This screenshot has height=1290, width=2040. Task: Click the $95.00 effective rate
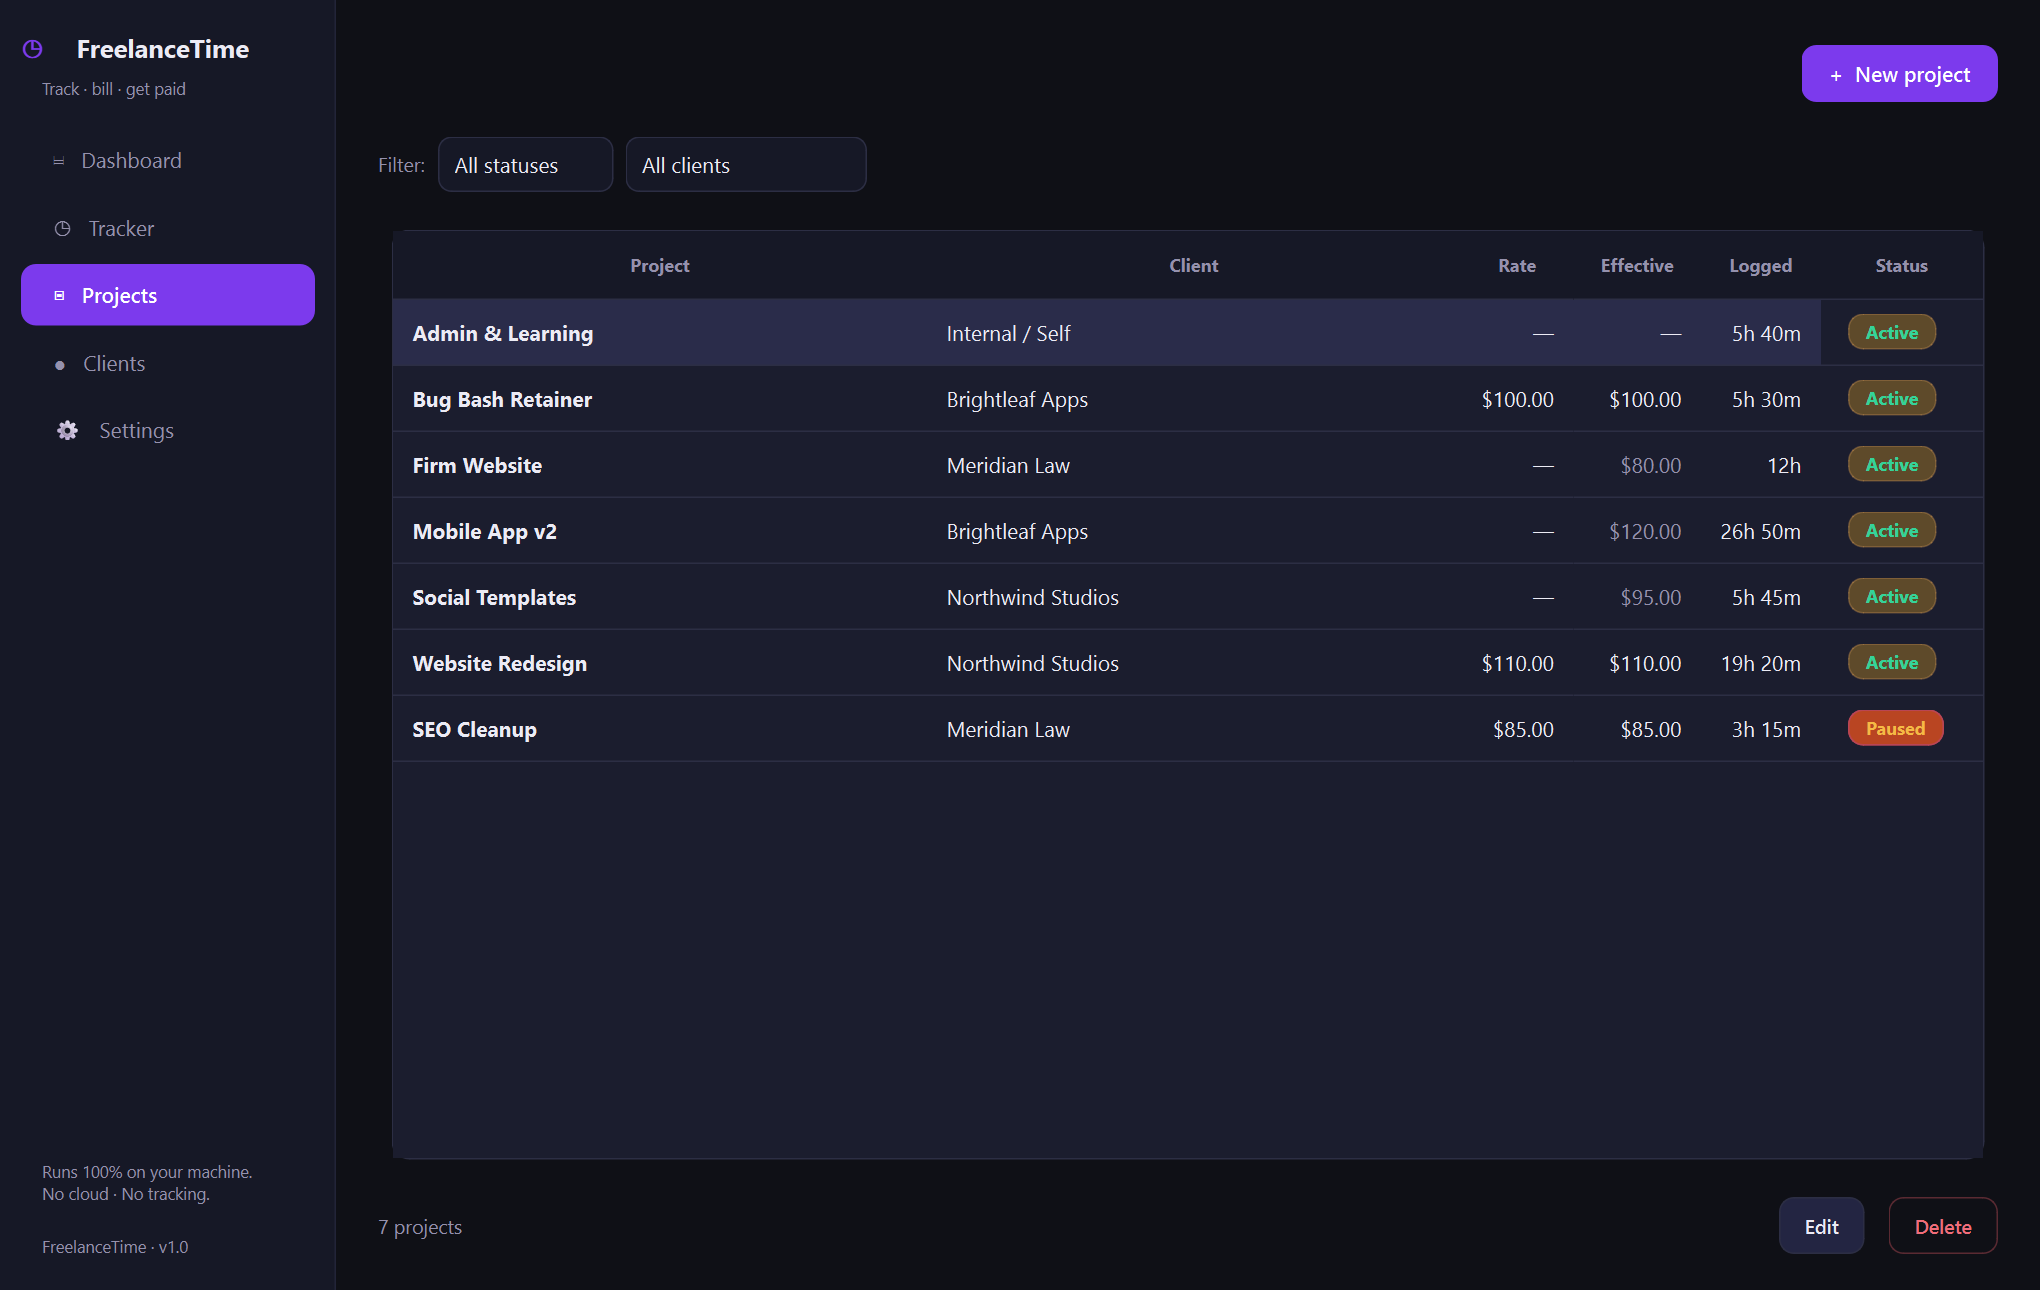1651,597
